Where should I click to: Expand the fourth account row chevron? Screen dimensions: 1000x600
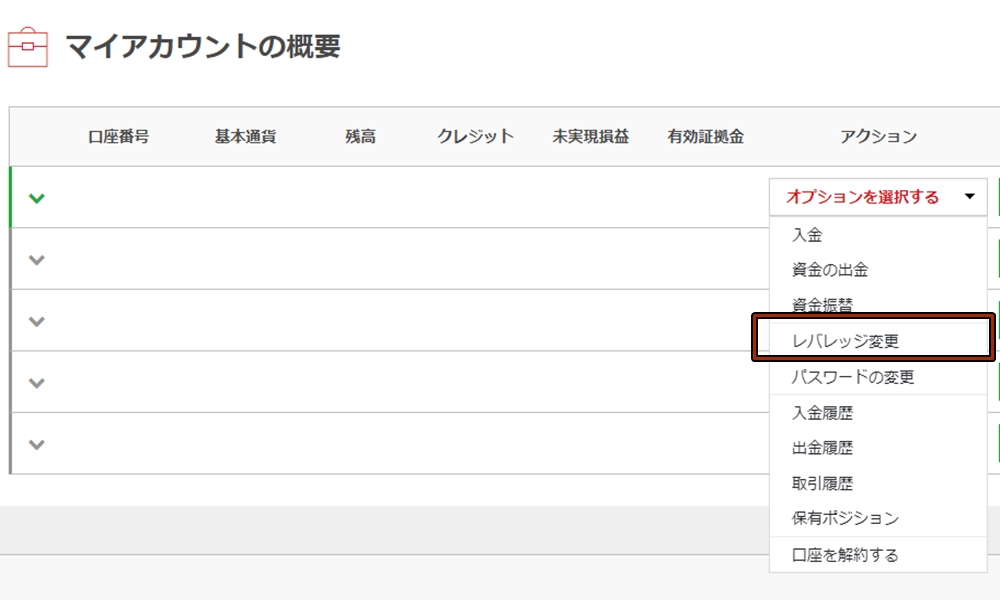pyautogui.click(x=37, y=383)
